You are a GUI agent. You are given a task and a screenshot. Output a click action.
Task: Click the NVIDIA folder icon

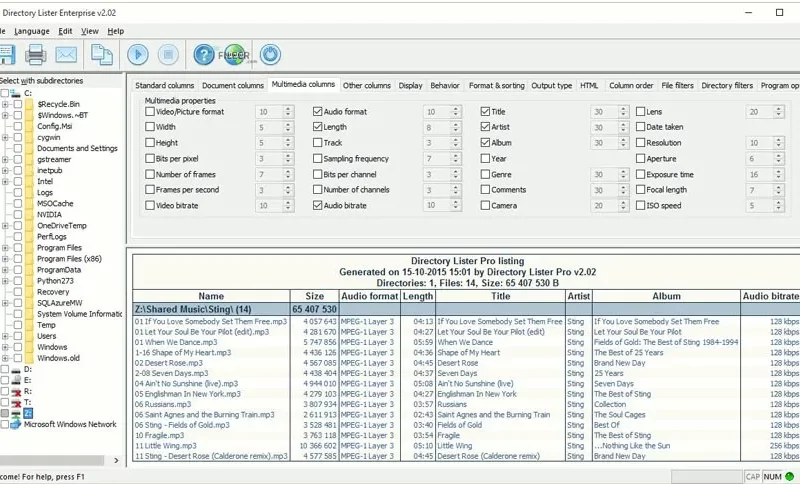[x=29, y=215]
